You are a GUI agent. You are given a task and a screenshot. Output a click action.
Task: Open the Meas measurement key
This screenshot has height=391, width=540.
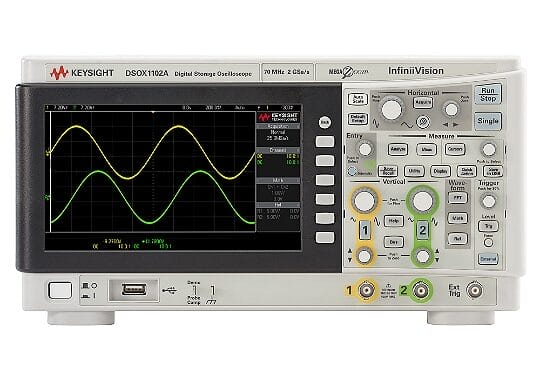(x=426, y=150)
